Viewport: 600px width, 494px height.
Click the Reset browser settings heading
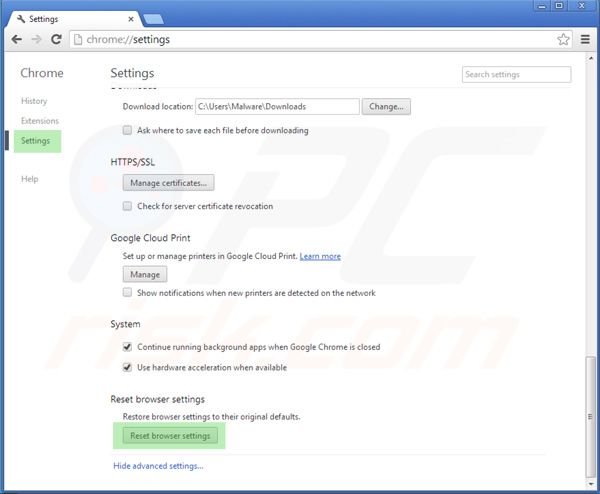[x=158, y=399]
